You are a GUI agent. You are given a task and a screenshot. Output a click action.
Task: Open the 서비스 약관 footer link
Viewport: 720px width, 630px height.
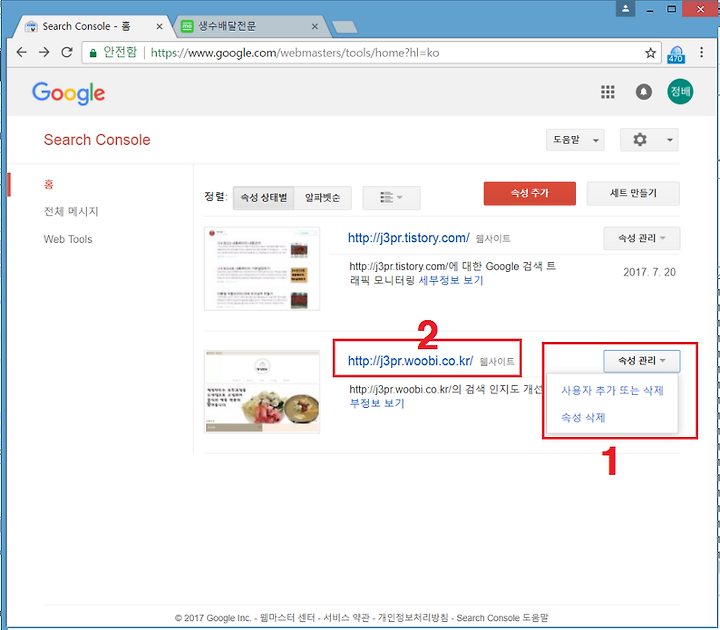346,618
